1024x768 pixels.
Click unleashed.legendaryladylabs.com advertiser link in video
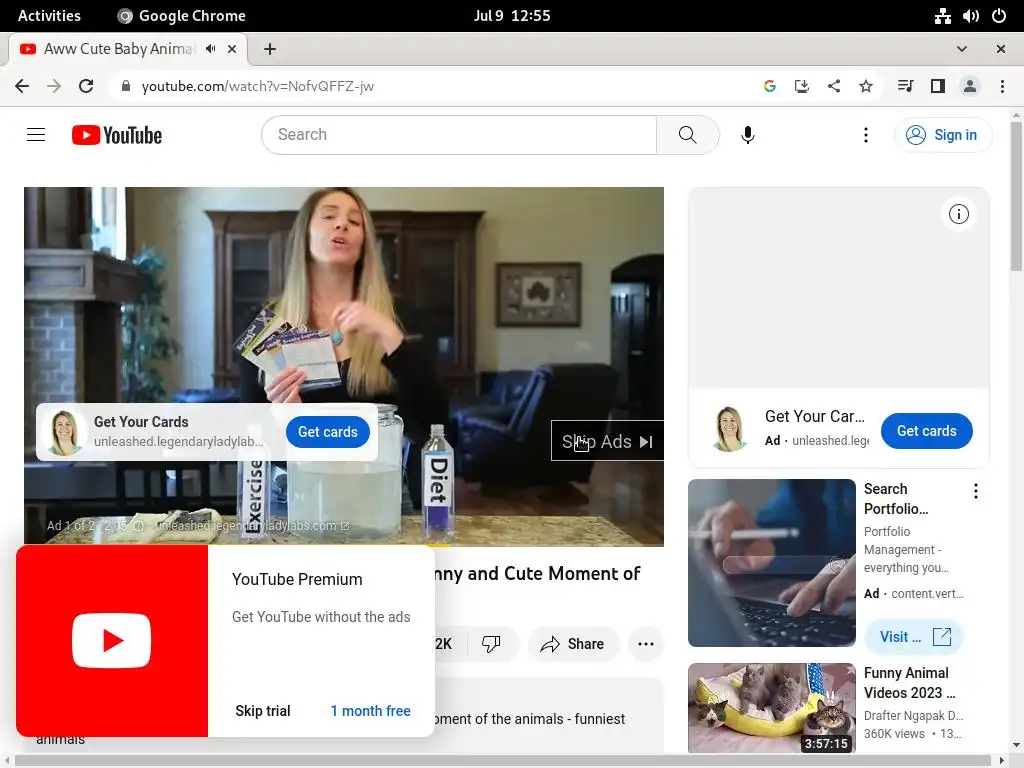point(252,526)
